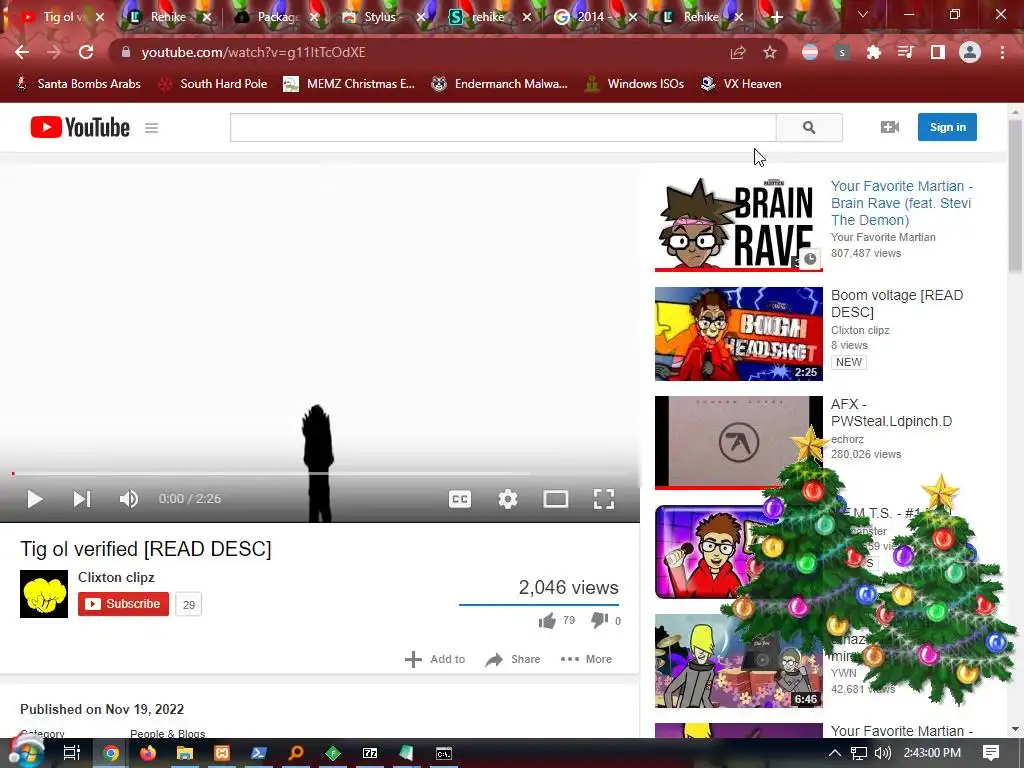The height and width of the screenshot is (768, 1024).
Task: Click the Sign in button
Action: point(947,127)
